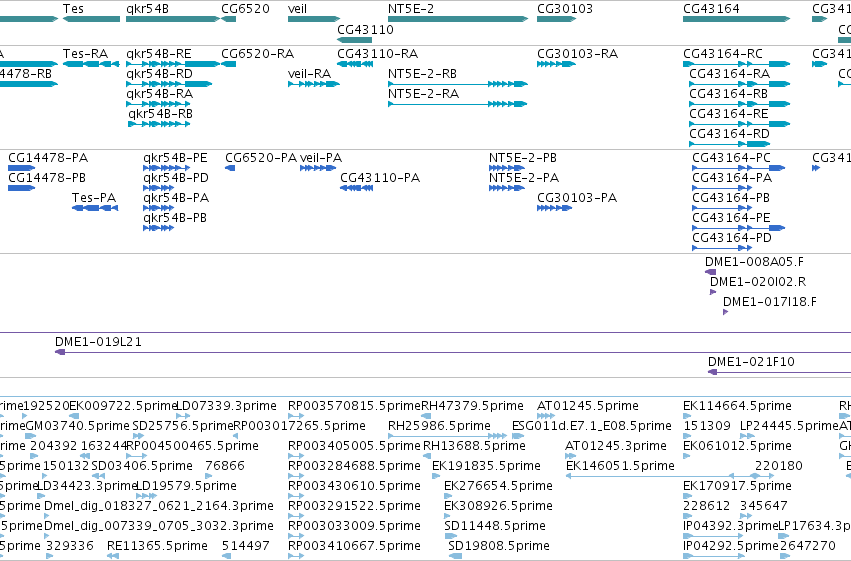
Task: Select protein NT5E-2-PB
Action: click(x=523, y=158)
